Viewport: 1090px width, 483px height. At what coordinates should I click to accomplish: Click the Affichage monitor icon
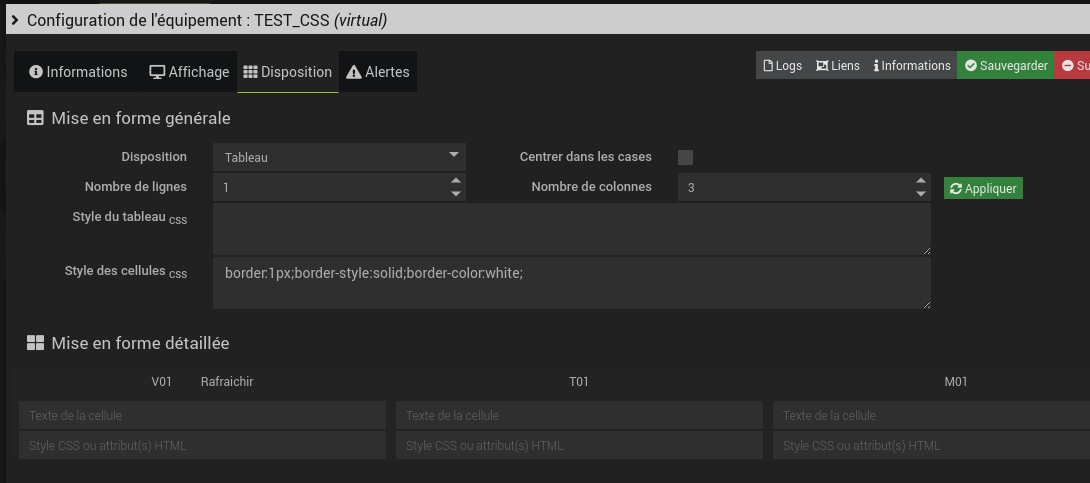click(x=157, y=72)
